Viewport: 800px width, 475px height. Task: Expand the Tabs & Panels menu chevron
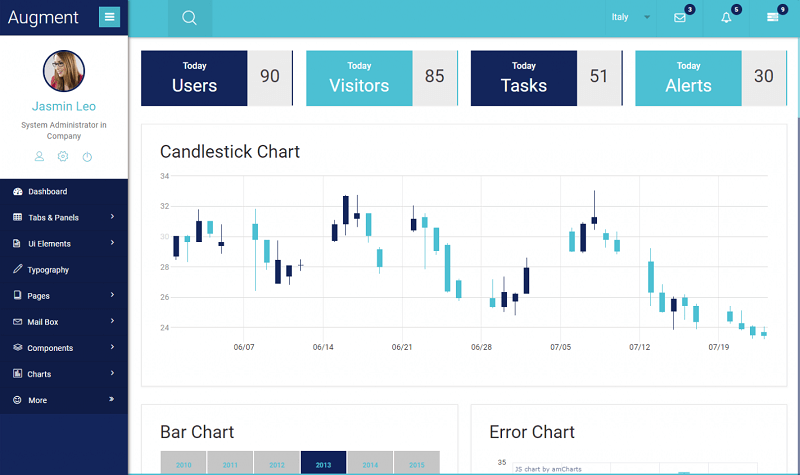click(x=112, y=217)
